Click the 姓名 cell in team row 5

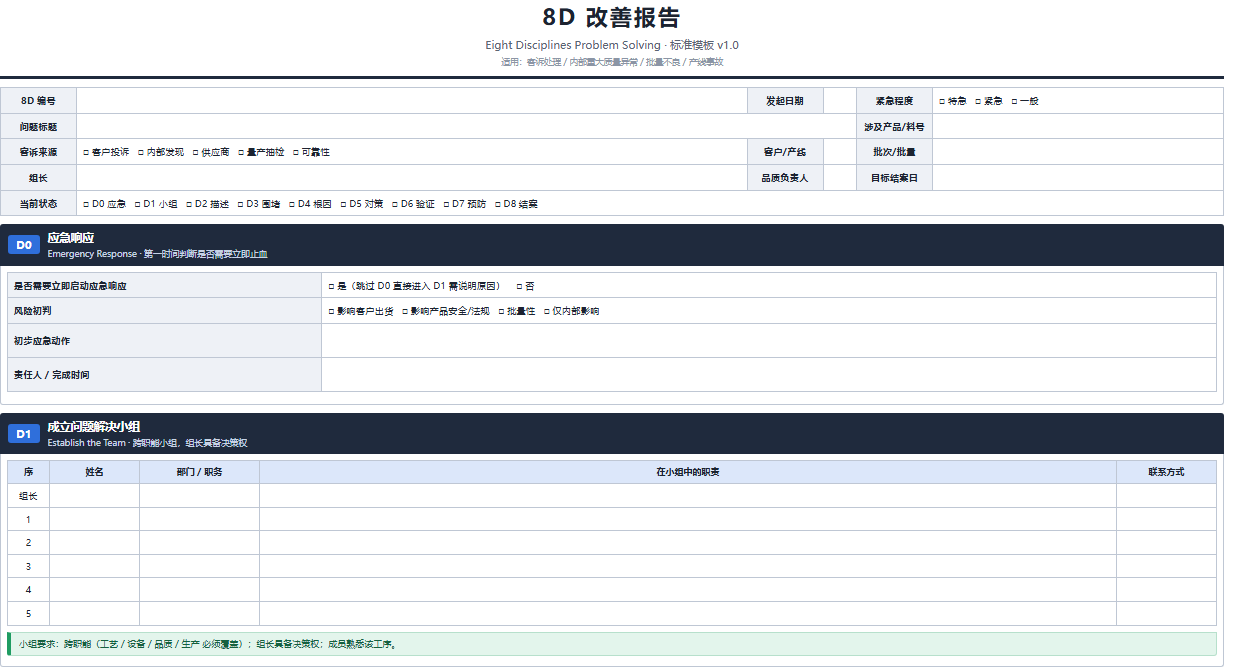tap(95, 614)
